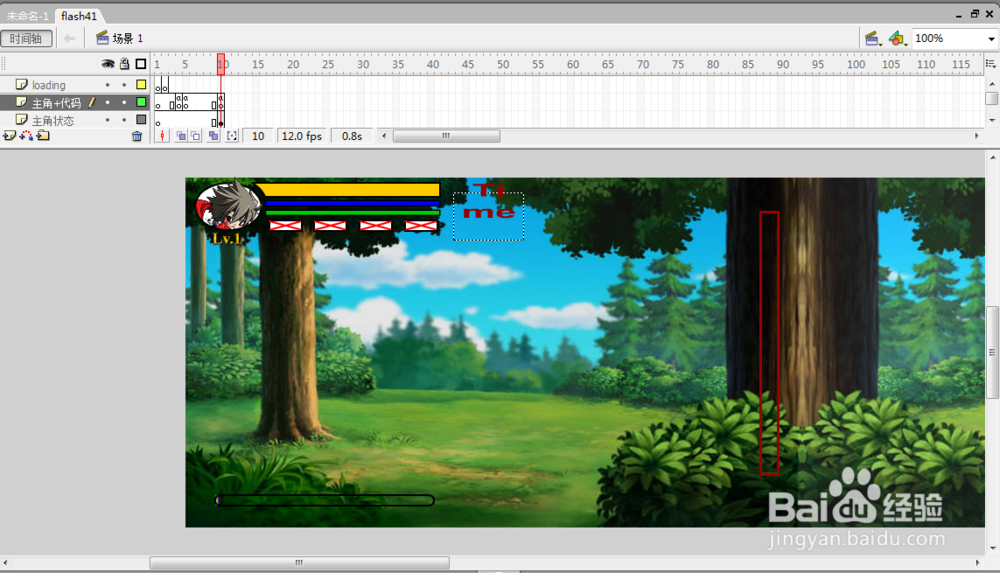
Task: Click frame 100 on the timeline ruler
Action: click(855, 64)
